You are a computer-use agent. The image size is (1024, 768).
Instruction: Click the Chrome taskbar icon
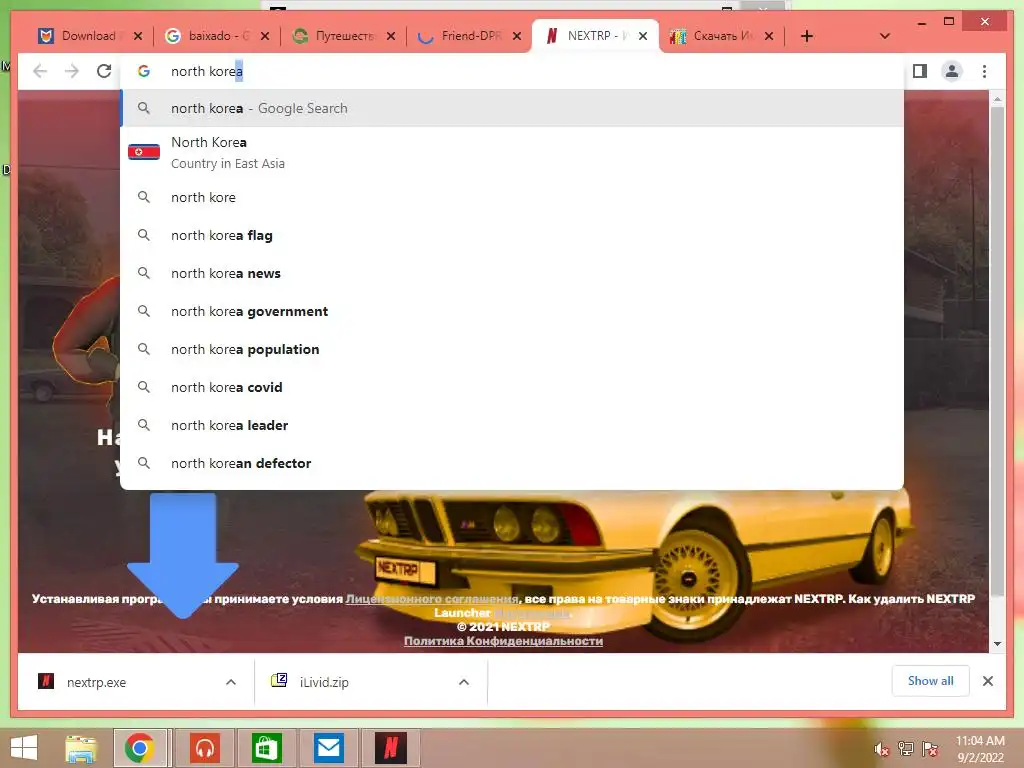click(x=140, y=748)
